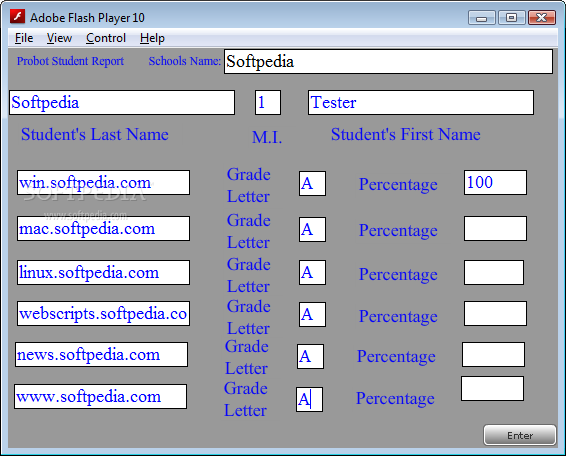The height and width of the screenshot is (456, 566).
Task: Click the Schools Name input field
Action: click(388, 62)
